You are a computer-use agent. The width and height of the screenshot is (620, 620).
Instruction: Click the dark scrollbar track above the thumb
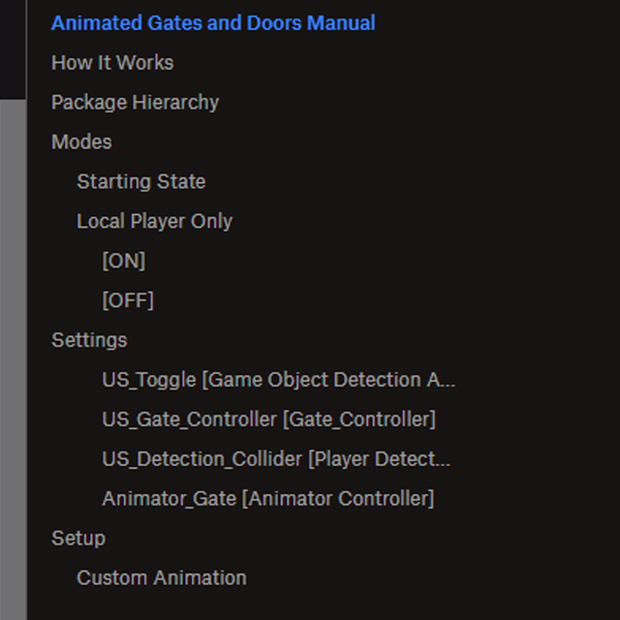(x=13, y=49)
